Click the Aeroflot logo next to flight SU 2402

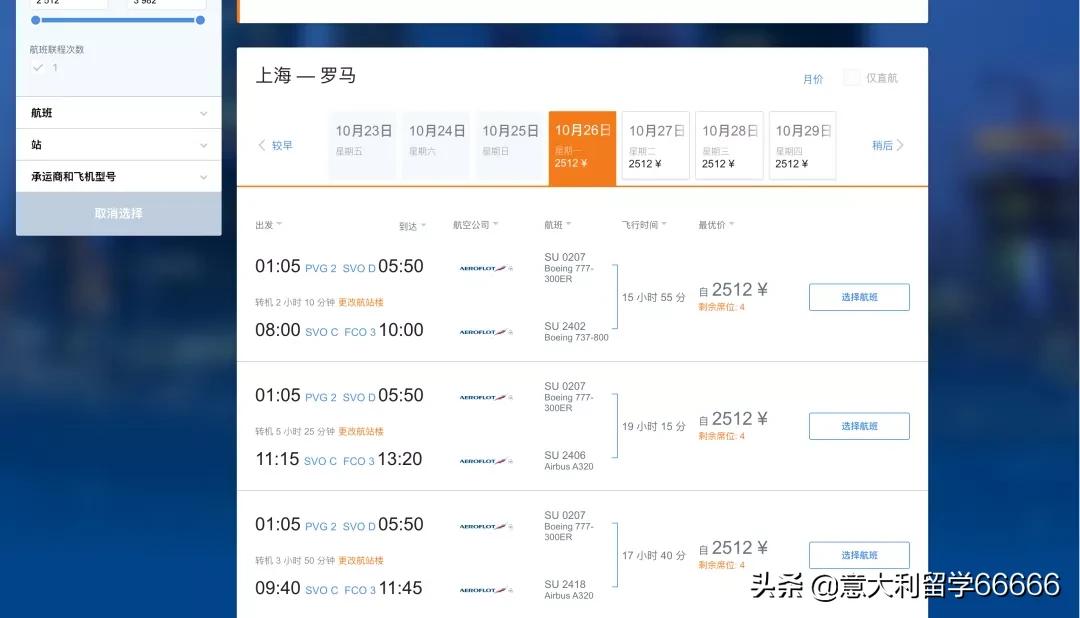tap(485, 330)
